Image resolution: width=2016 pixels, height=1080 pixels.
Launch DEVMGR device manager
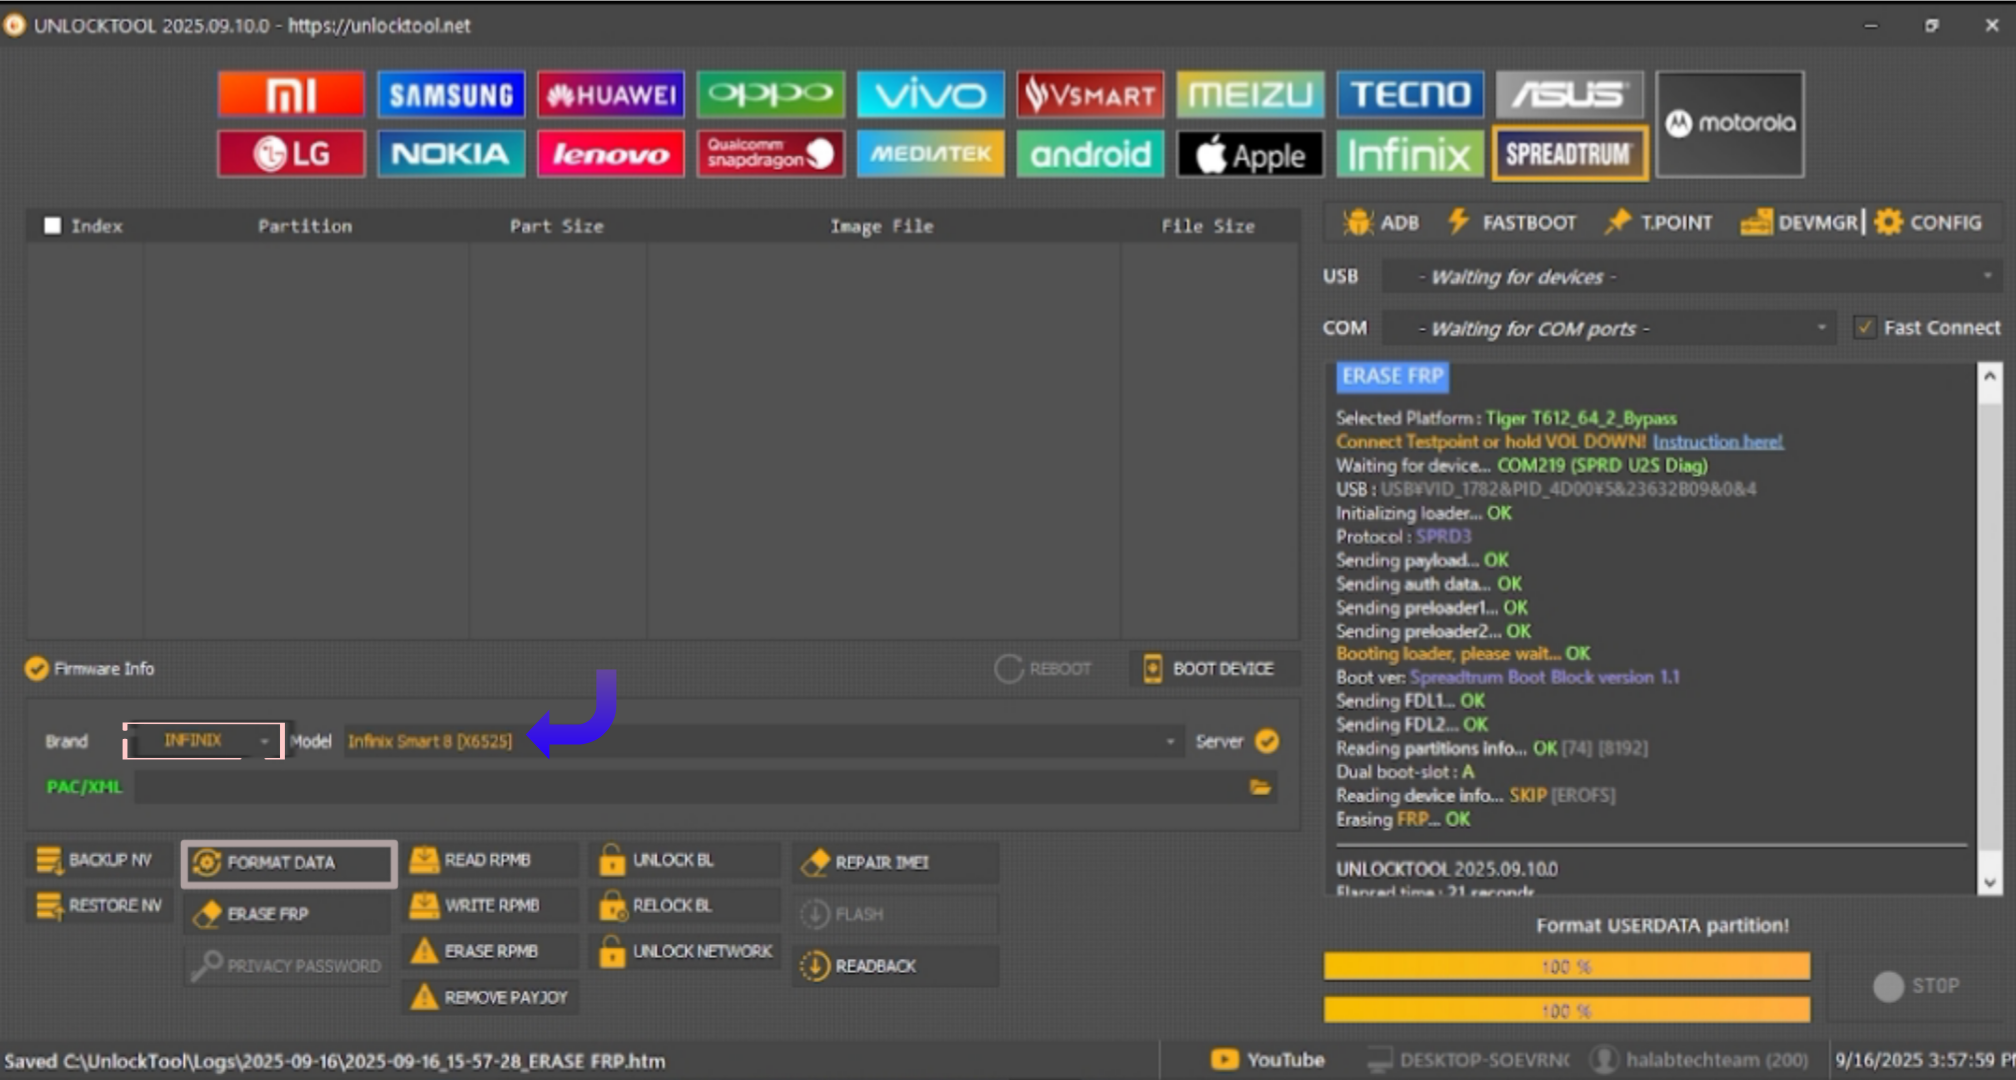click(1799, 222)
